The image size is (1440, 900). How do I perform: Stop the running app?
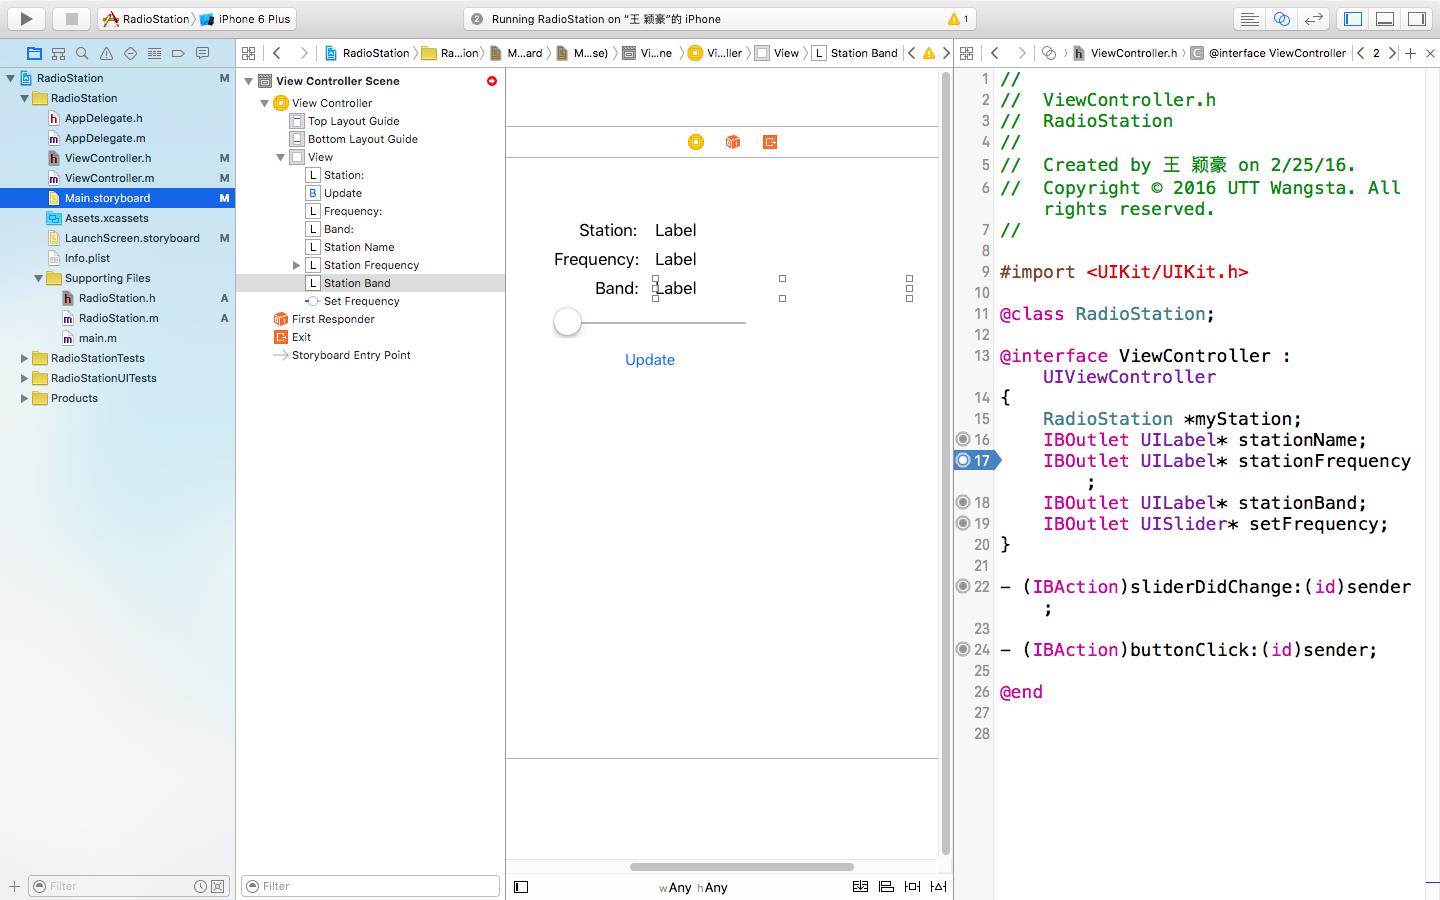coord(71,18)
